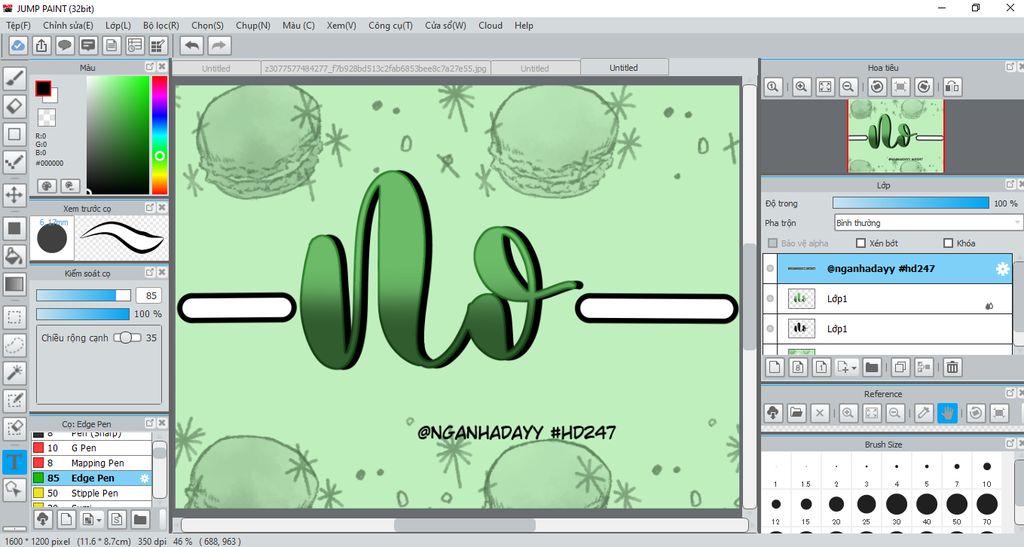1024x547 pixels.
Task: Select the Brush tool in left toolbar
Action: pyautogui.click(x=14, y=78)
